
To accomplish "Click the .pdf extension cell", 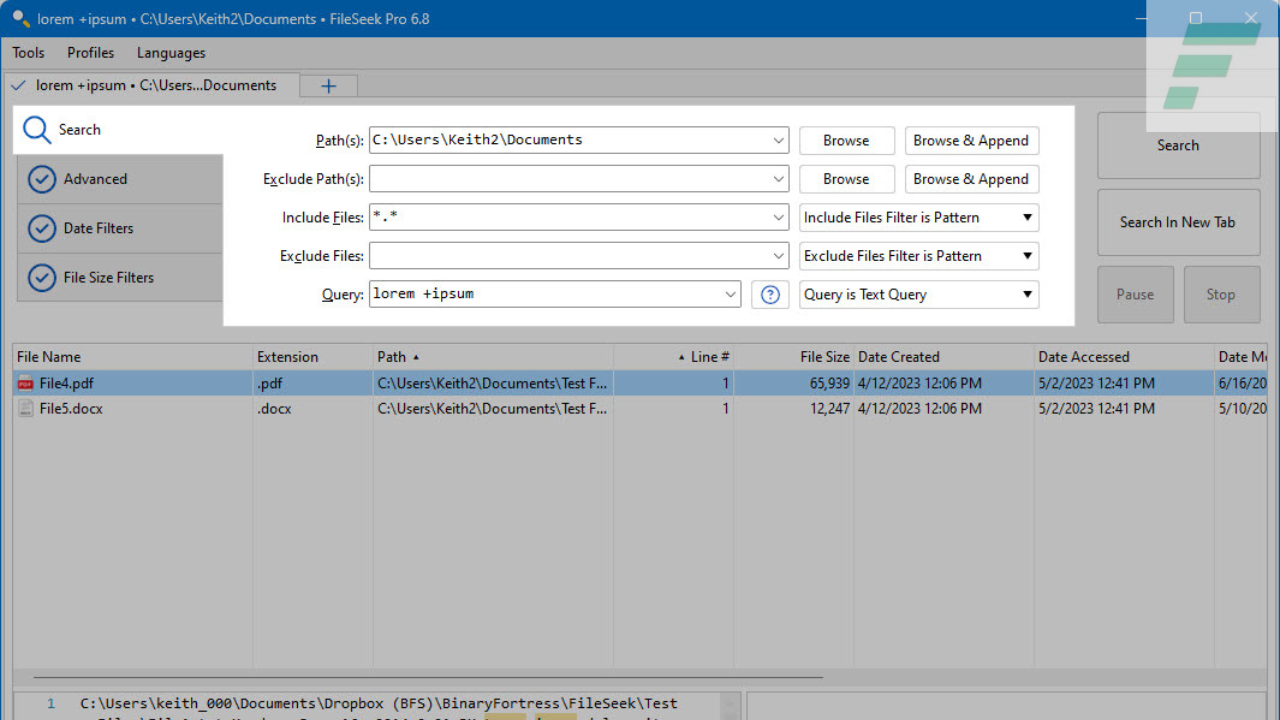I will coord(270,383).
